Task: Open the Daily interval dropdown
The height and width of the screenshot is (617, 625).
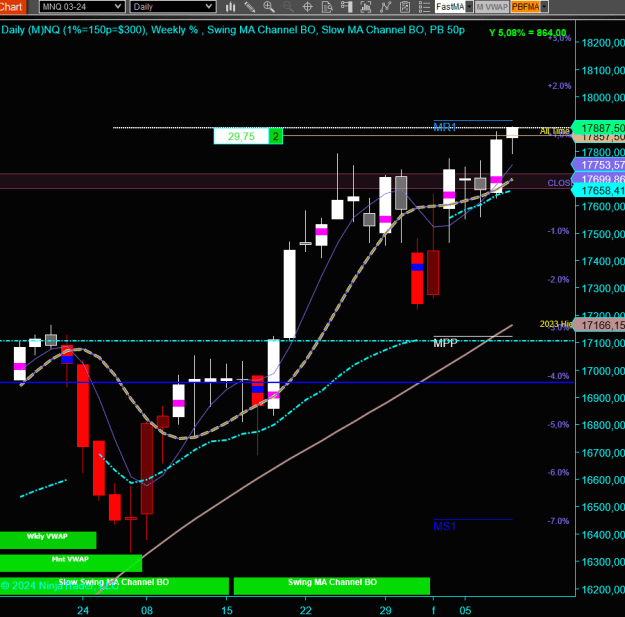Action: pos(173,7)
